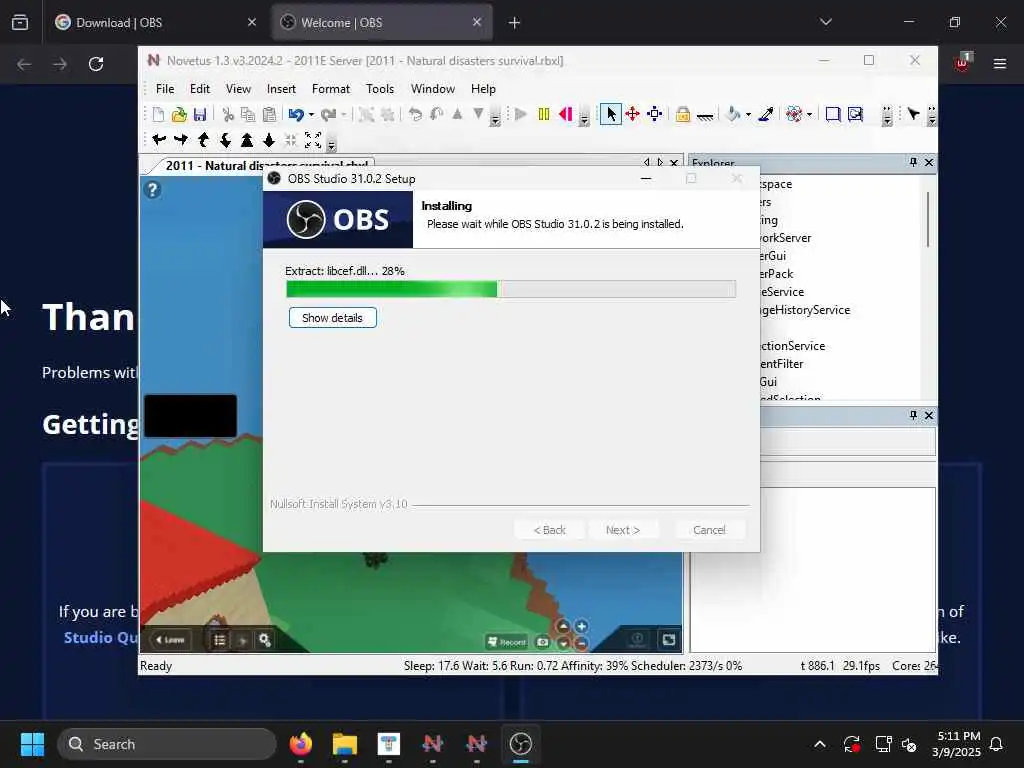Screen dimensions: 1024x768
Task: Open the Edit menu
Action: 199,89
